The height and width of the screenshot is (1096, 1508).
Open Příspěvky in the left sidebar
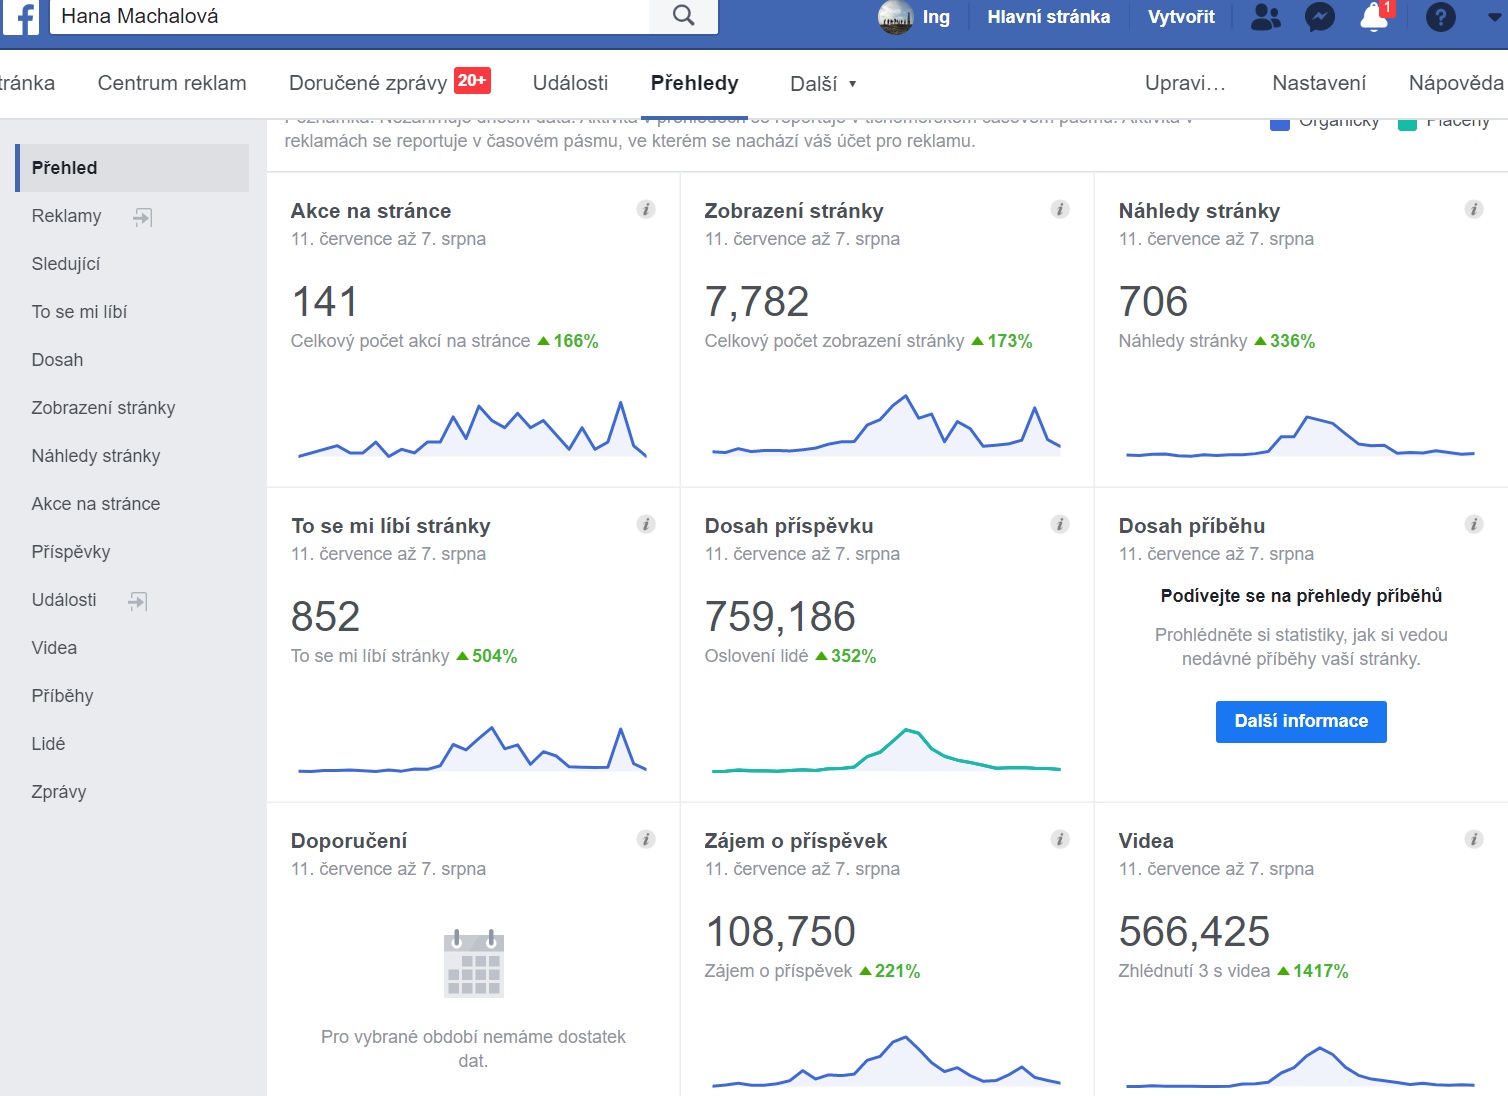(71, 552)
